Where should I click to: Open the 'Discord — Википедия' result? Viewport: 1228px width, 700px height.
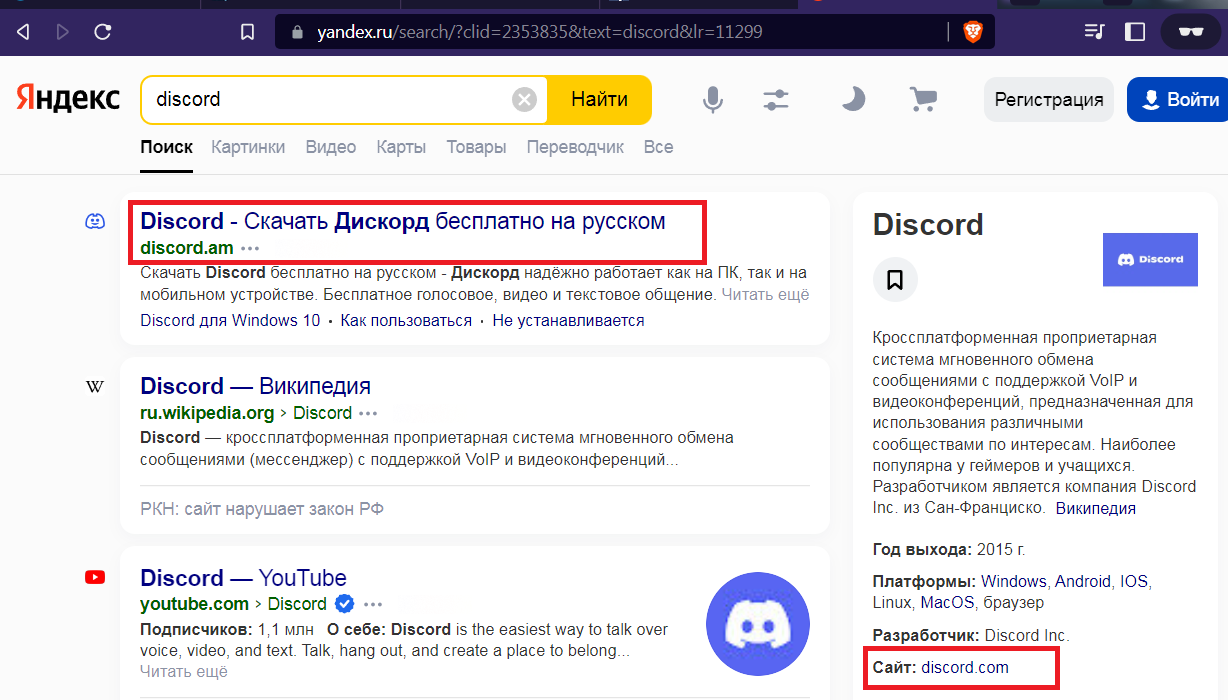(255, 386)
